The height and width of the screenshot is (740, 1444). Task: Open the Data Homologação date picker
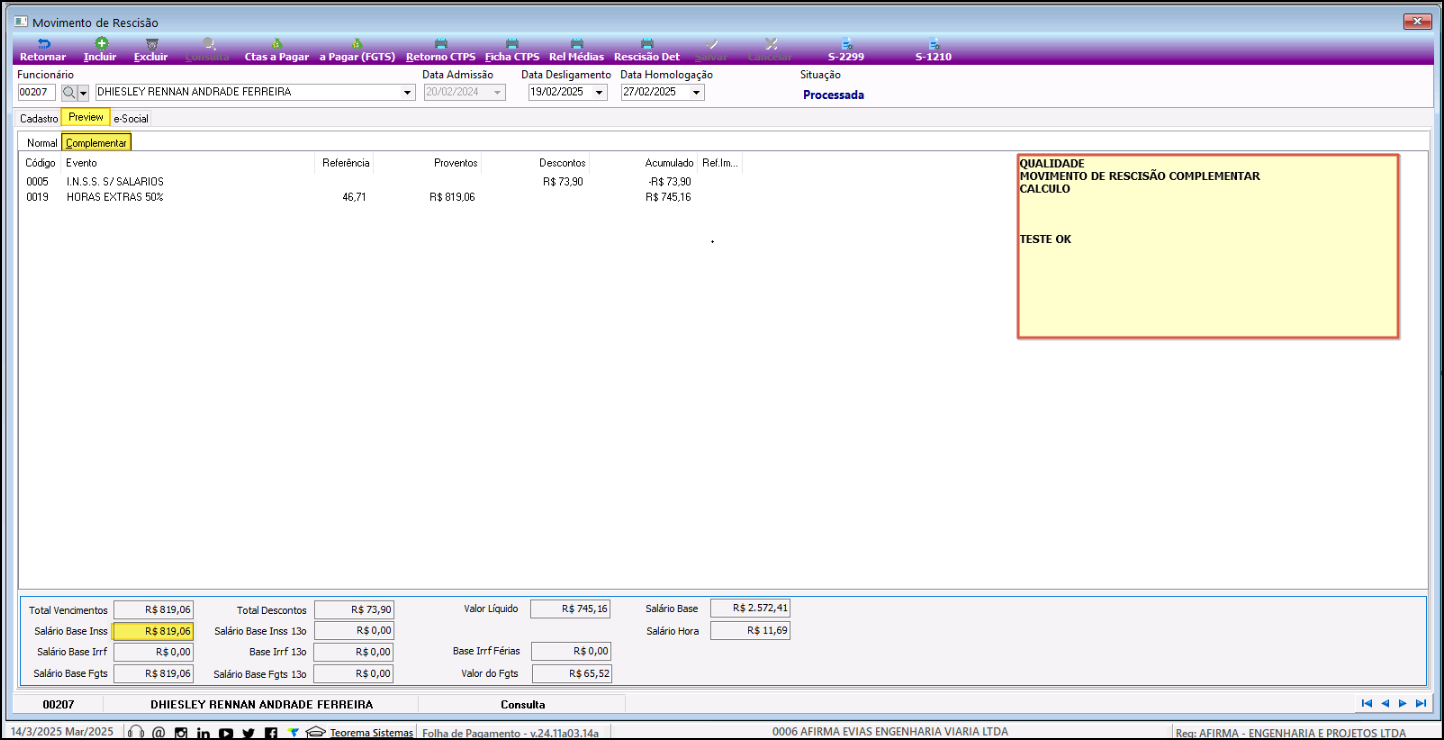pyautogui.click(x=697, y=92)
